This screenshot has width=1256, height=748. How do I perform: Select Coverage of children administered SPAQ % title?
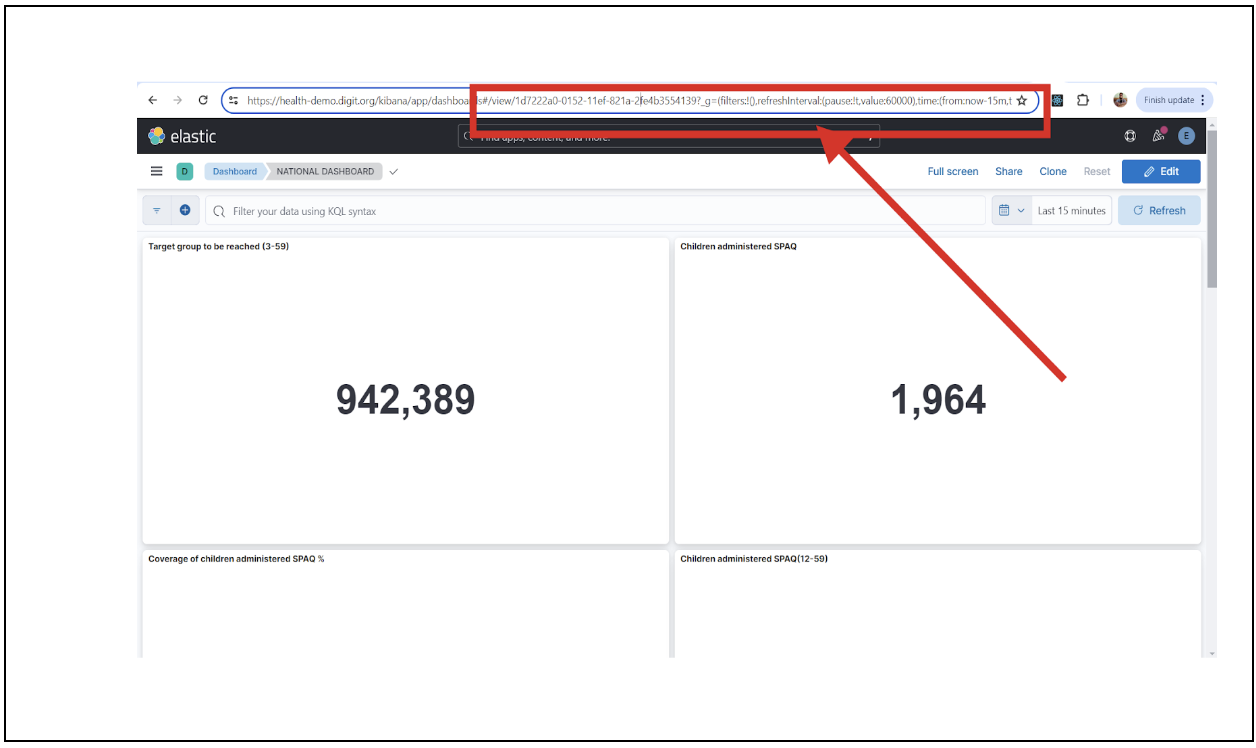[236, 558]
